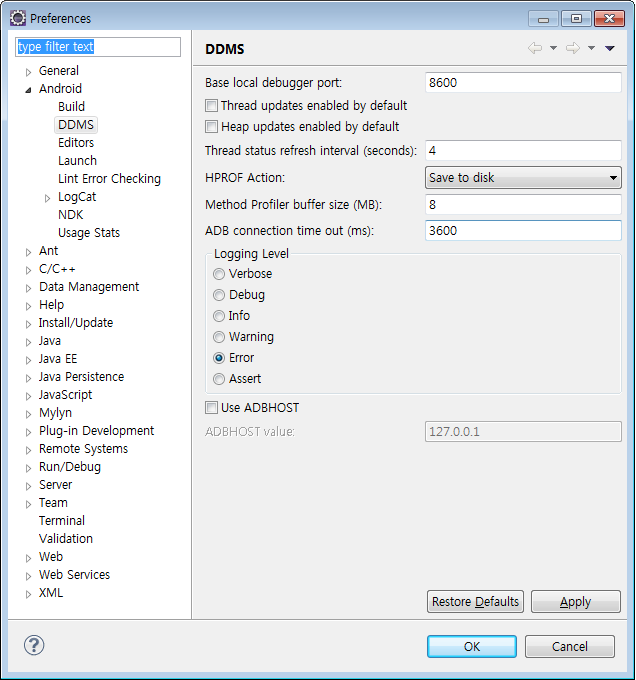Select the Remote Systems category

click(x=83, y=448)
